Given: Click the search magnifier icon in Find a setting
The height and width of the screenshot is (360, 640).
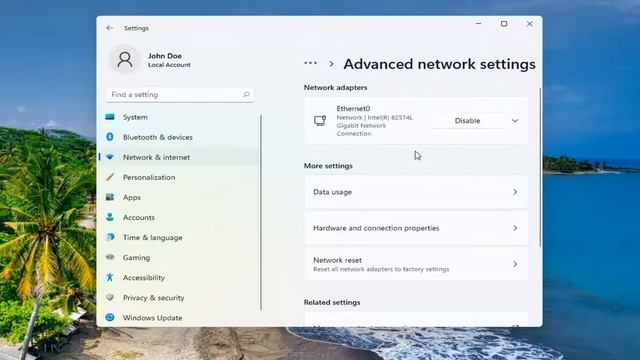Looking at the screenshot, I should pyautogui.click(x=246, y=94).
